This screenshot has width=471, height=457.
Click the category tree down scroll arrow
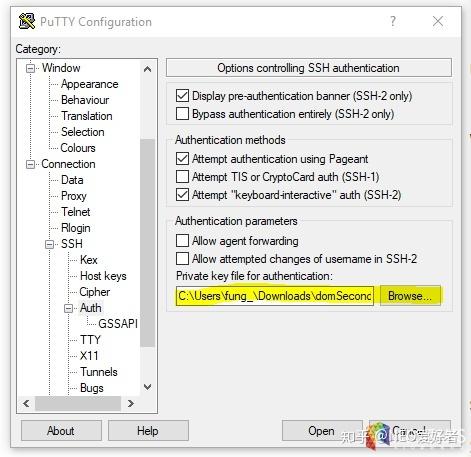pyautogui.click(x=147, y=387)
